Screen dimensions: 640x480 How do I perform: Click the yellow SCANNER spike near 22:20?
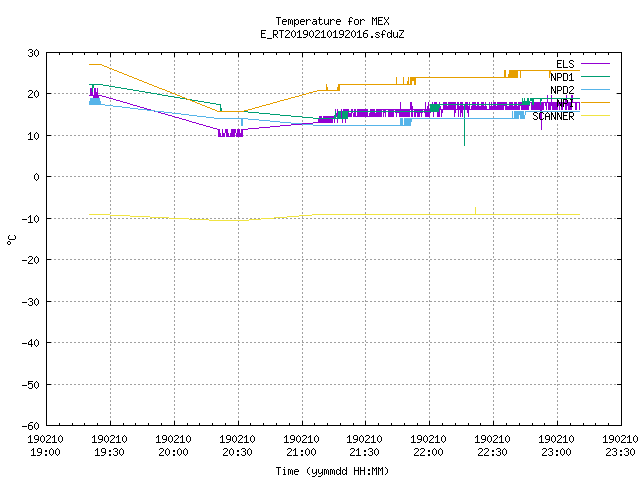pos(476,211)
